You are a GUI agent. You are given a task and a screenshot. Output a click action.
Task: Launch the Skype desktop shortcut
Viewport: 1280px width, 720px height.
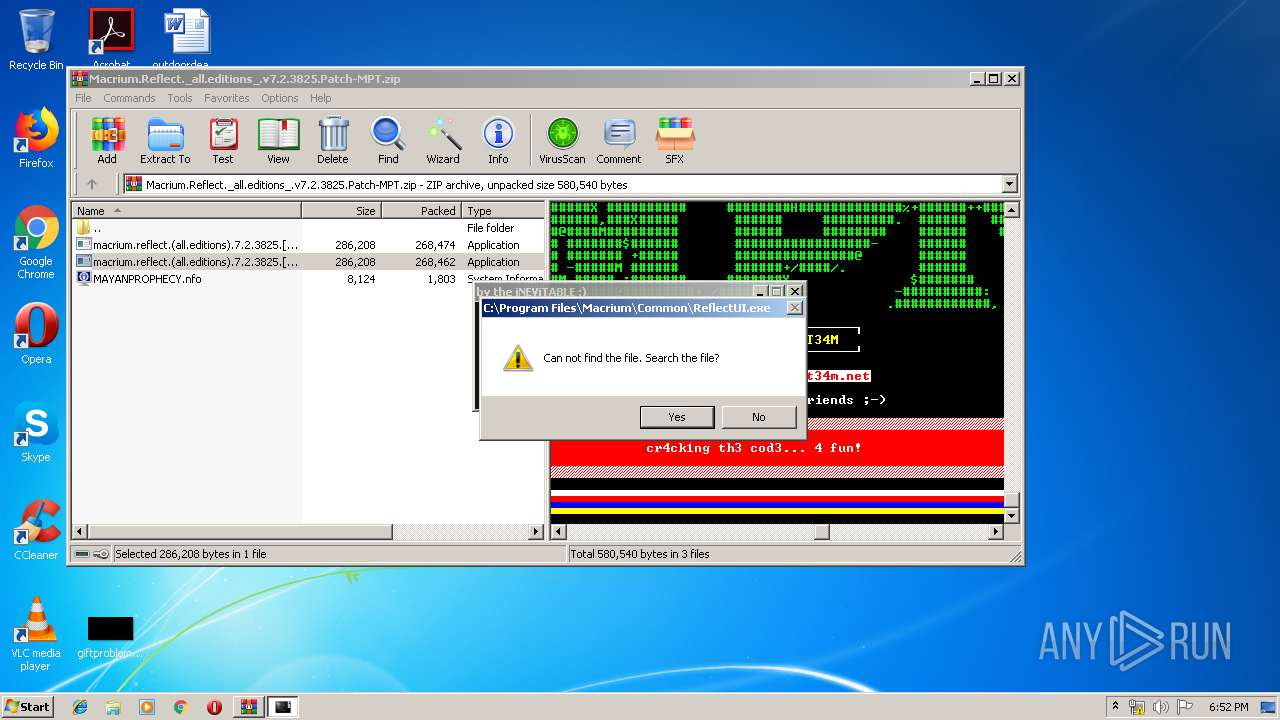point(36,432)
